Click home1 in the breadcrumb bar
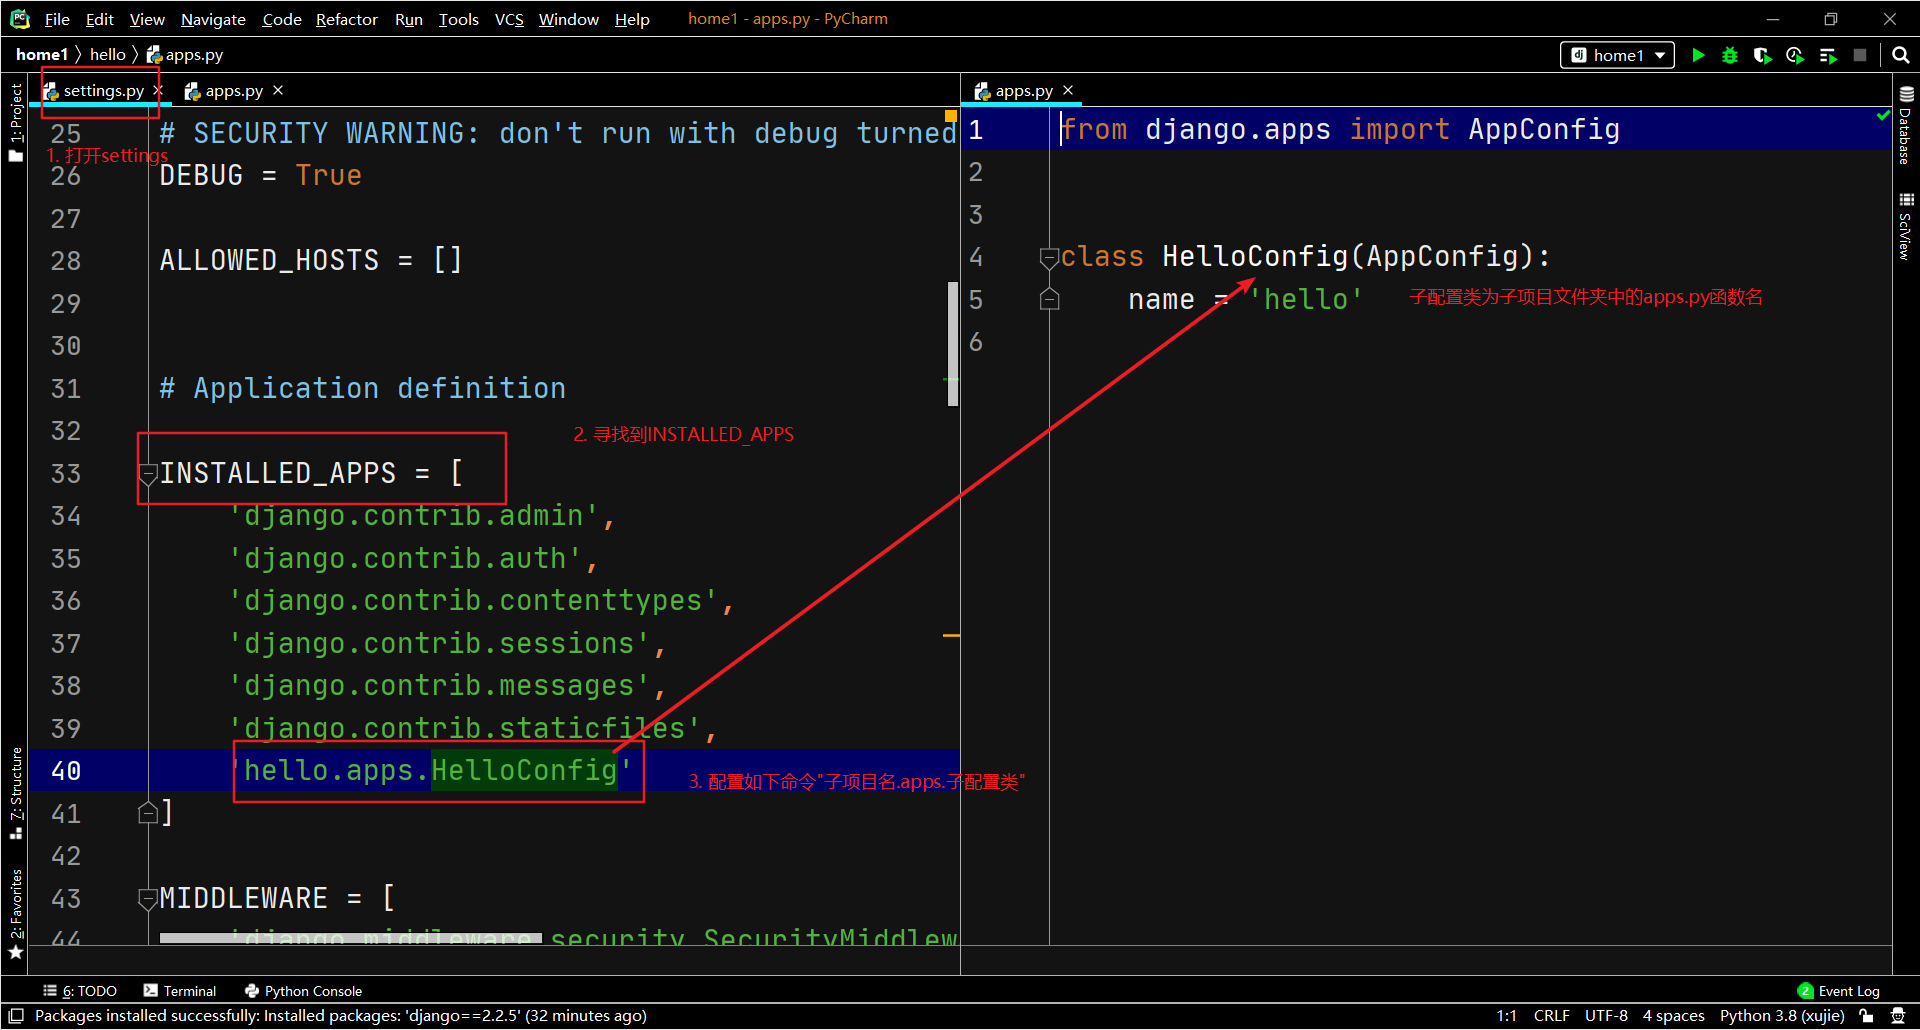Image resolution: width=1920 pixels, height=1030 pixels. (42, 55)
